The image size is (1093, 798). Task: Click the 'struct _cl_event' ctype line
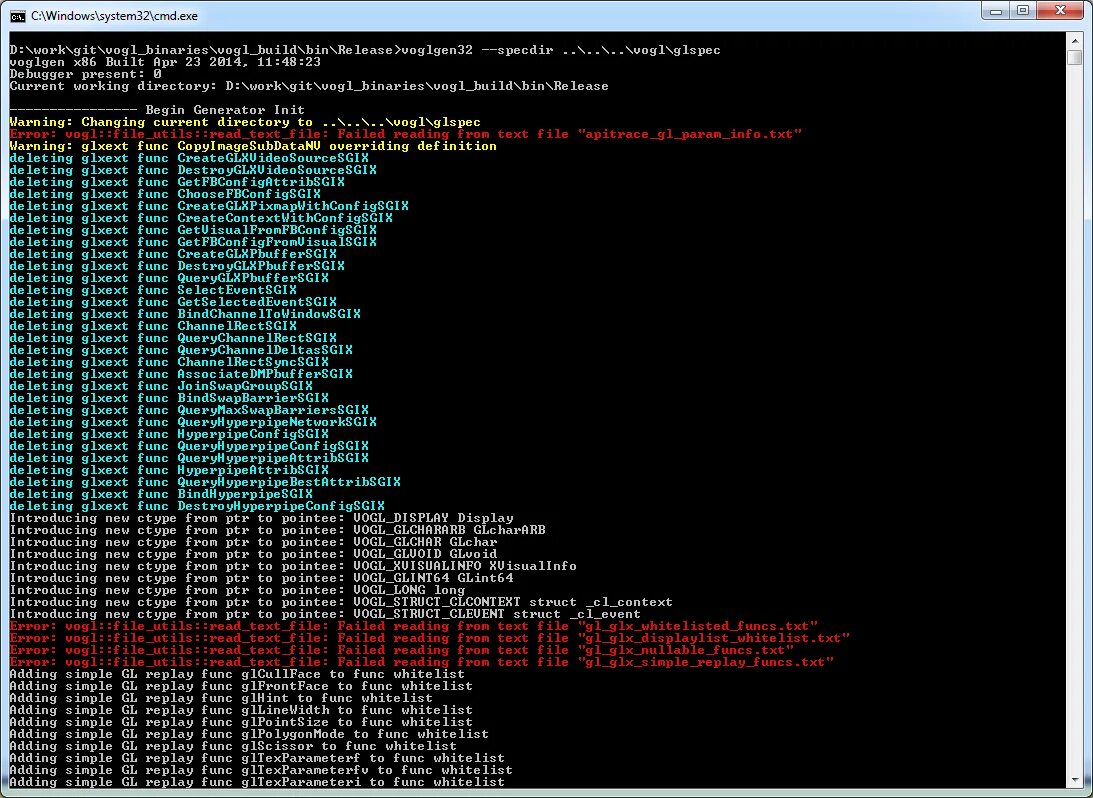pyautogui.click(x=326, y=613)
